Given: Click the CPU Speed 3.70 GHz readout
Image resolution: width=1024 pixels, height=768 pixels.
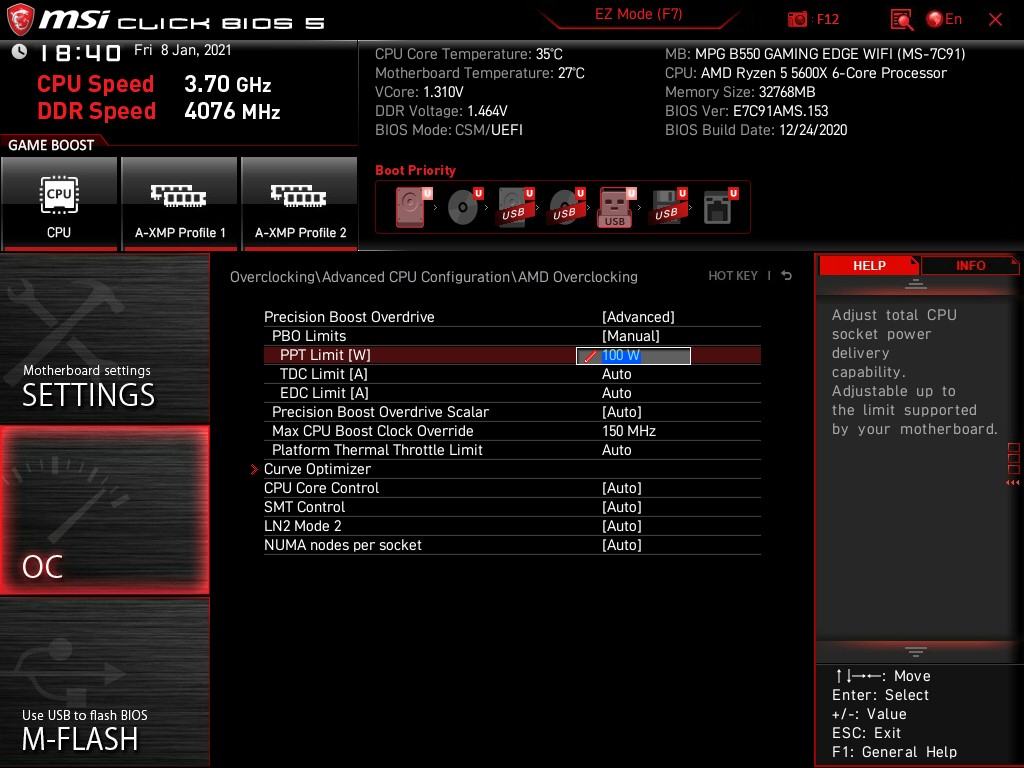Looking at the screenshot, I should coord(154,84).
